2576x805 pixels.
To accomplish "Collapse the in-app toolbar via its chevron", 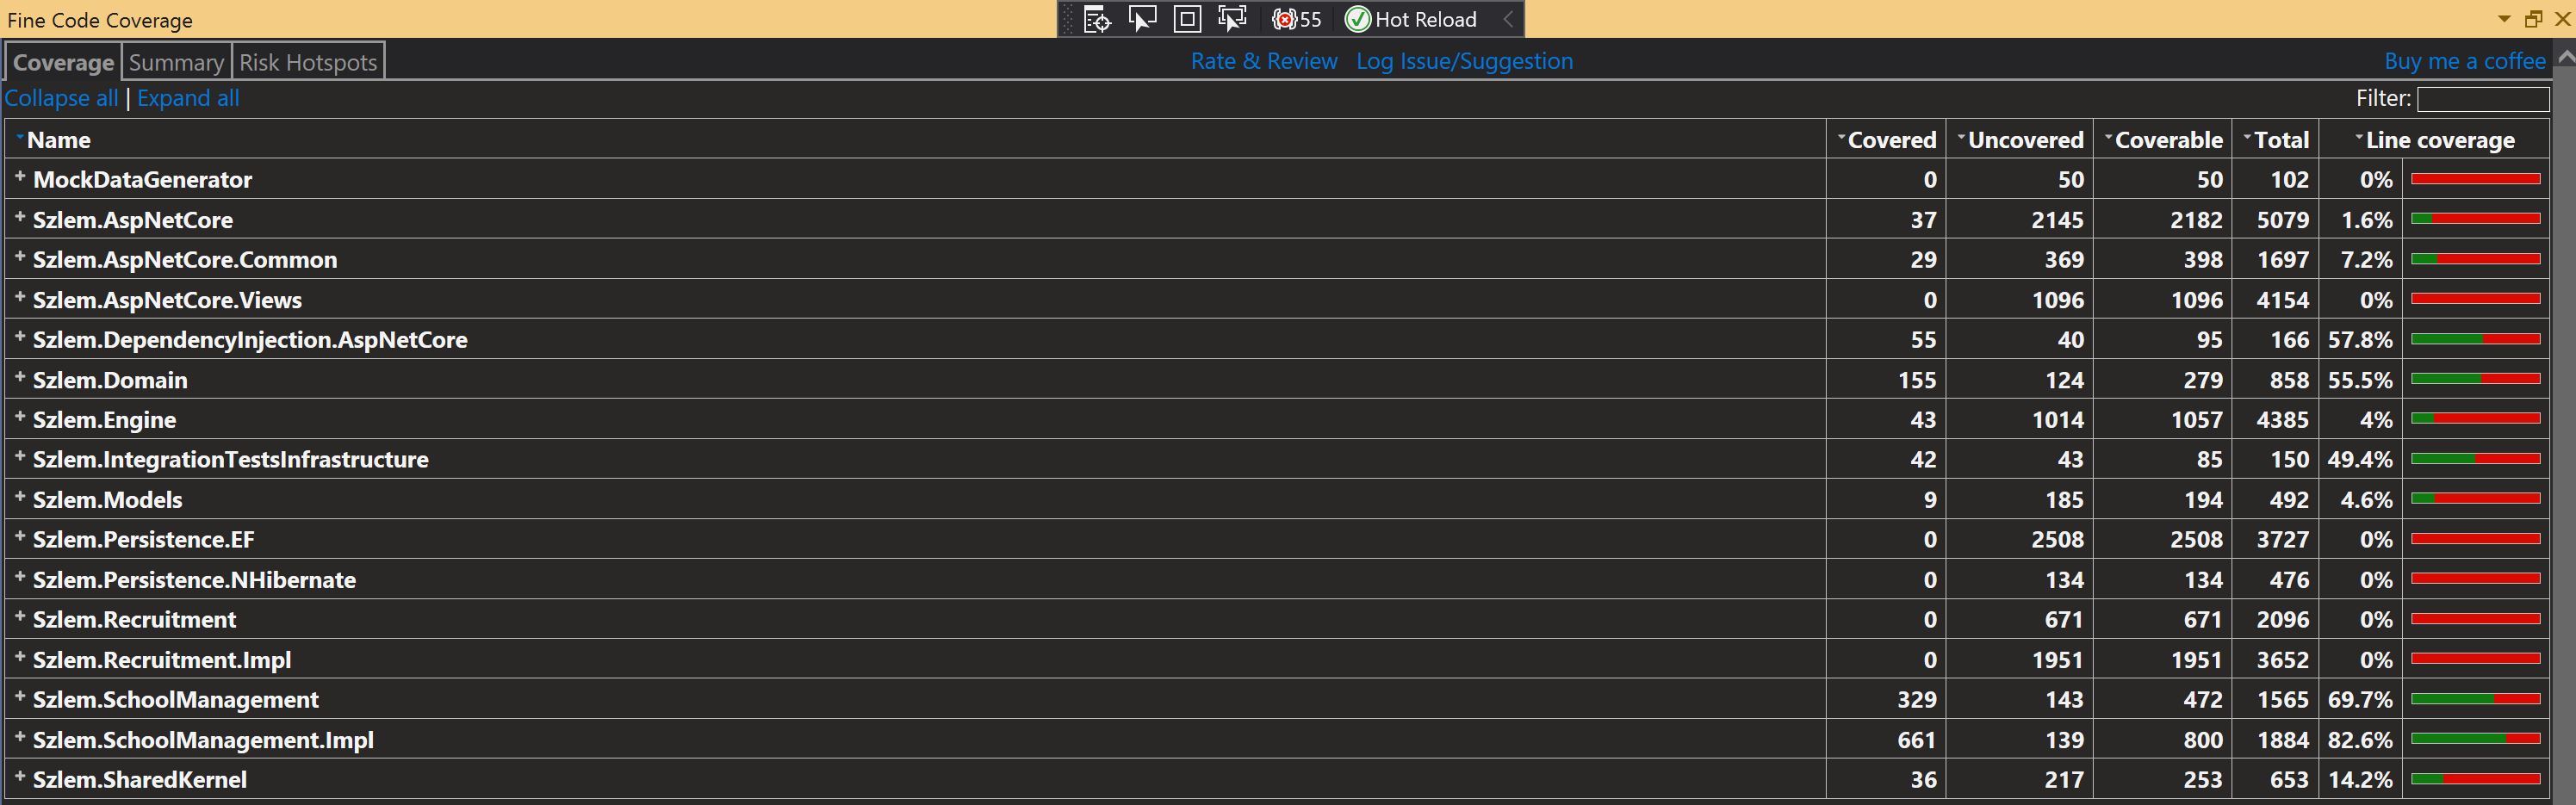I will (1508, 18).
